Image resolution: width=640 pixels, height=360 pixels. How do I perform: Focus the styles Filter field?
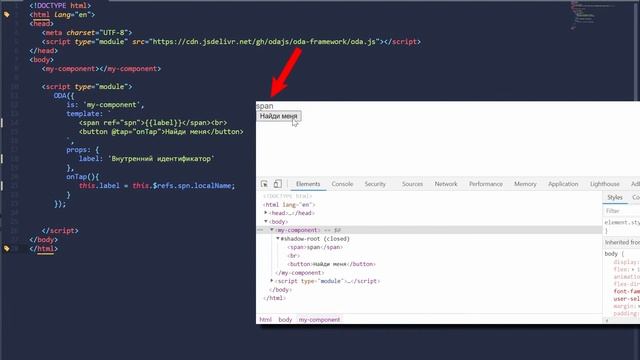point(622,211)
